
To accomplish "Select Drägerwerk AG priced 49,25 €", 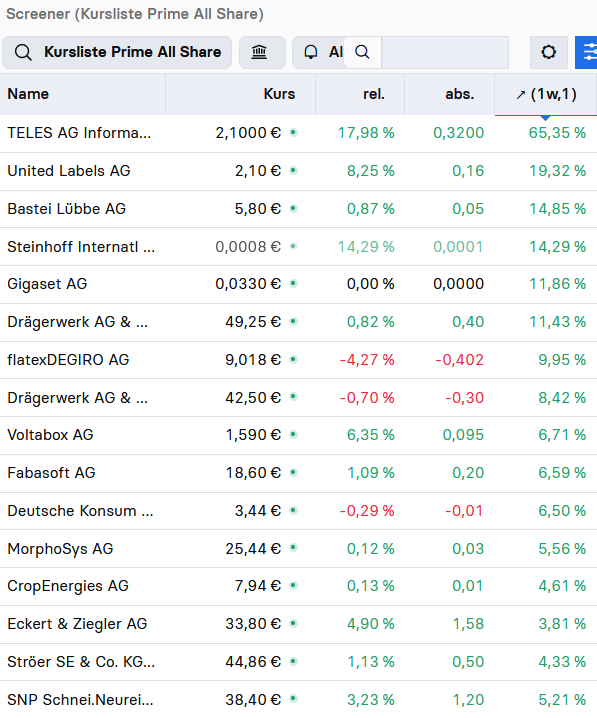I will [x=77, y=322].
